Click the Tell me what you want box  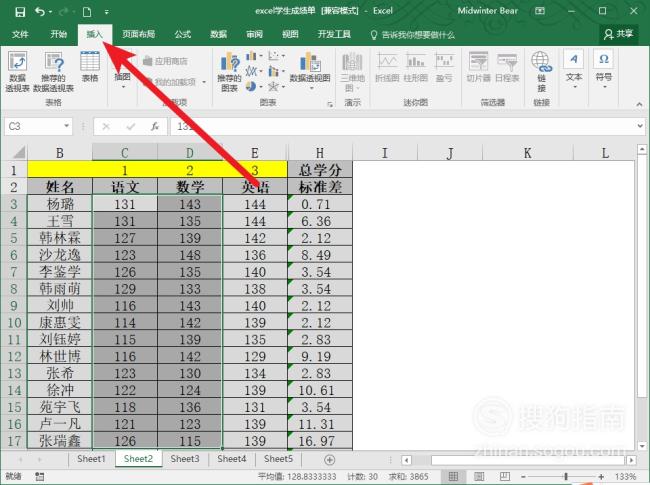click(x=412, y=34)
